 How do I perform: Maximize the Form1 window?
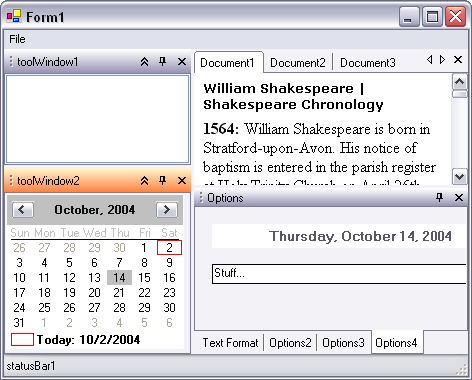(432, 16)
